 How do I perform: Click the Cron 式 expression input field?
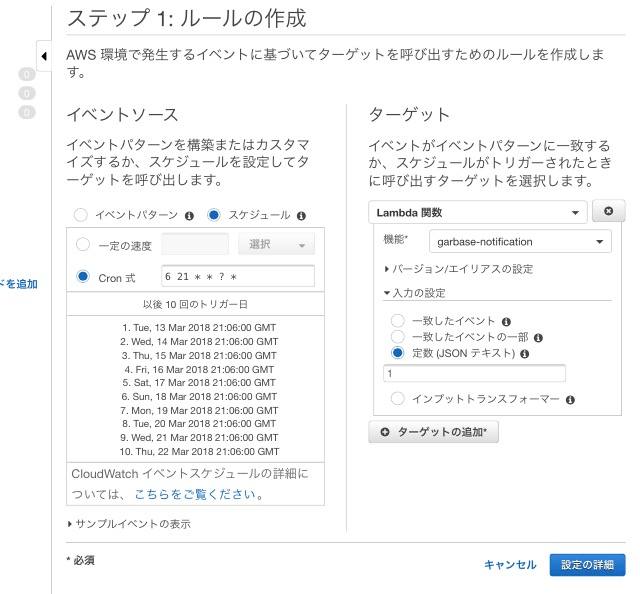coord(237,277)
